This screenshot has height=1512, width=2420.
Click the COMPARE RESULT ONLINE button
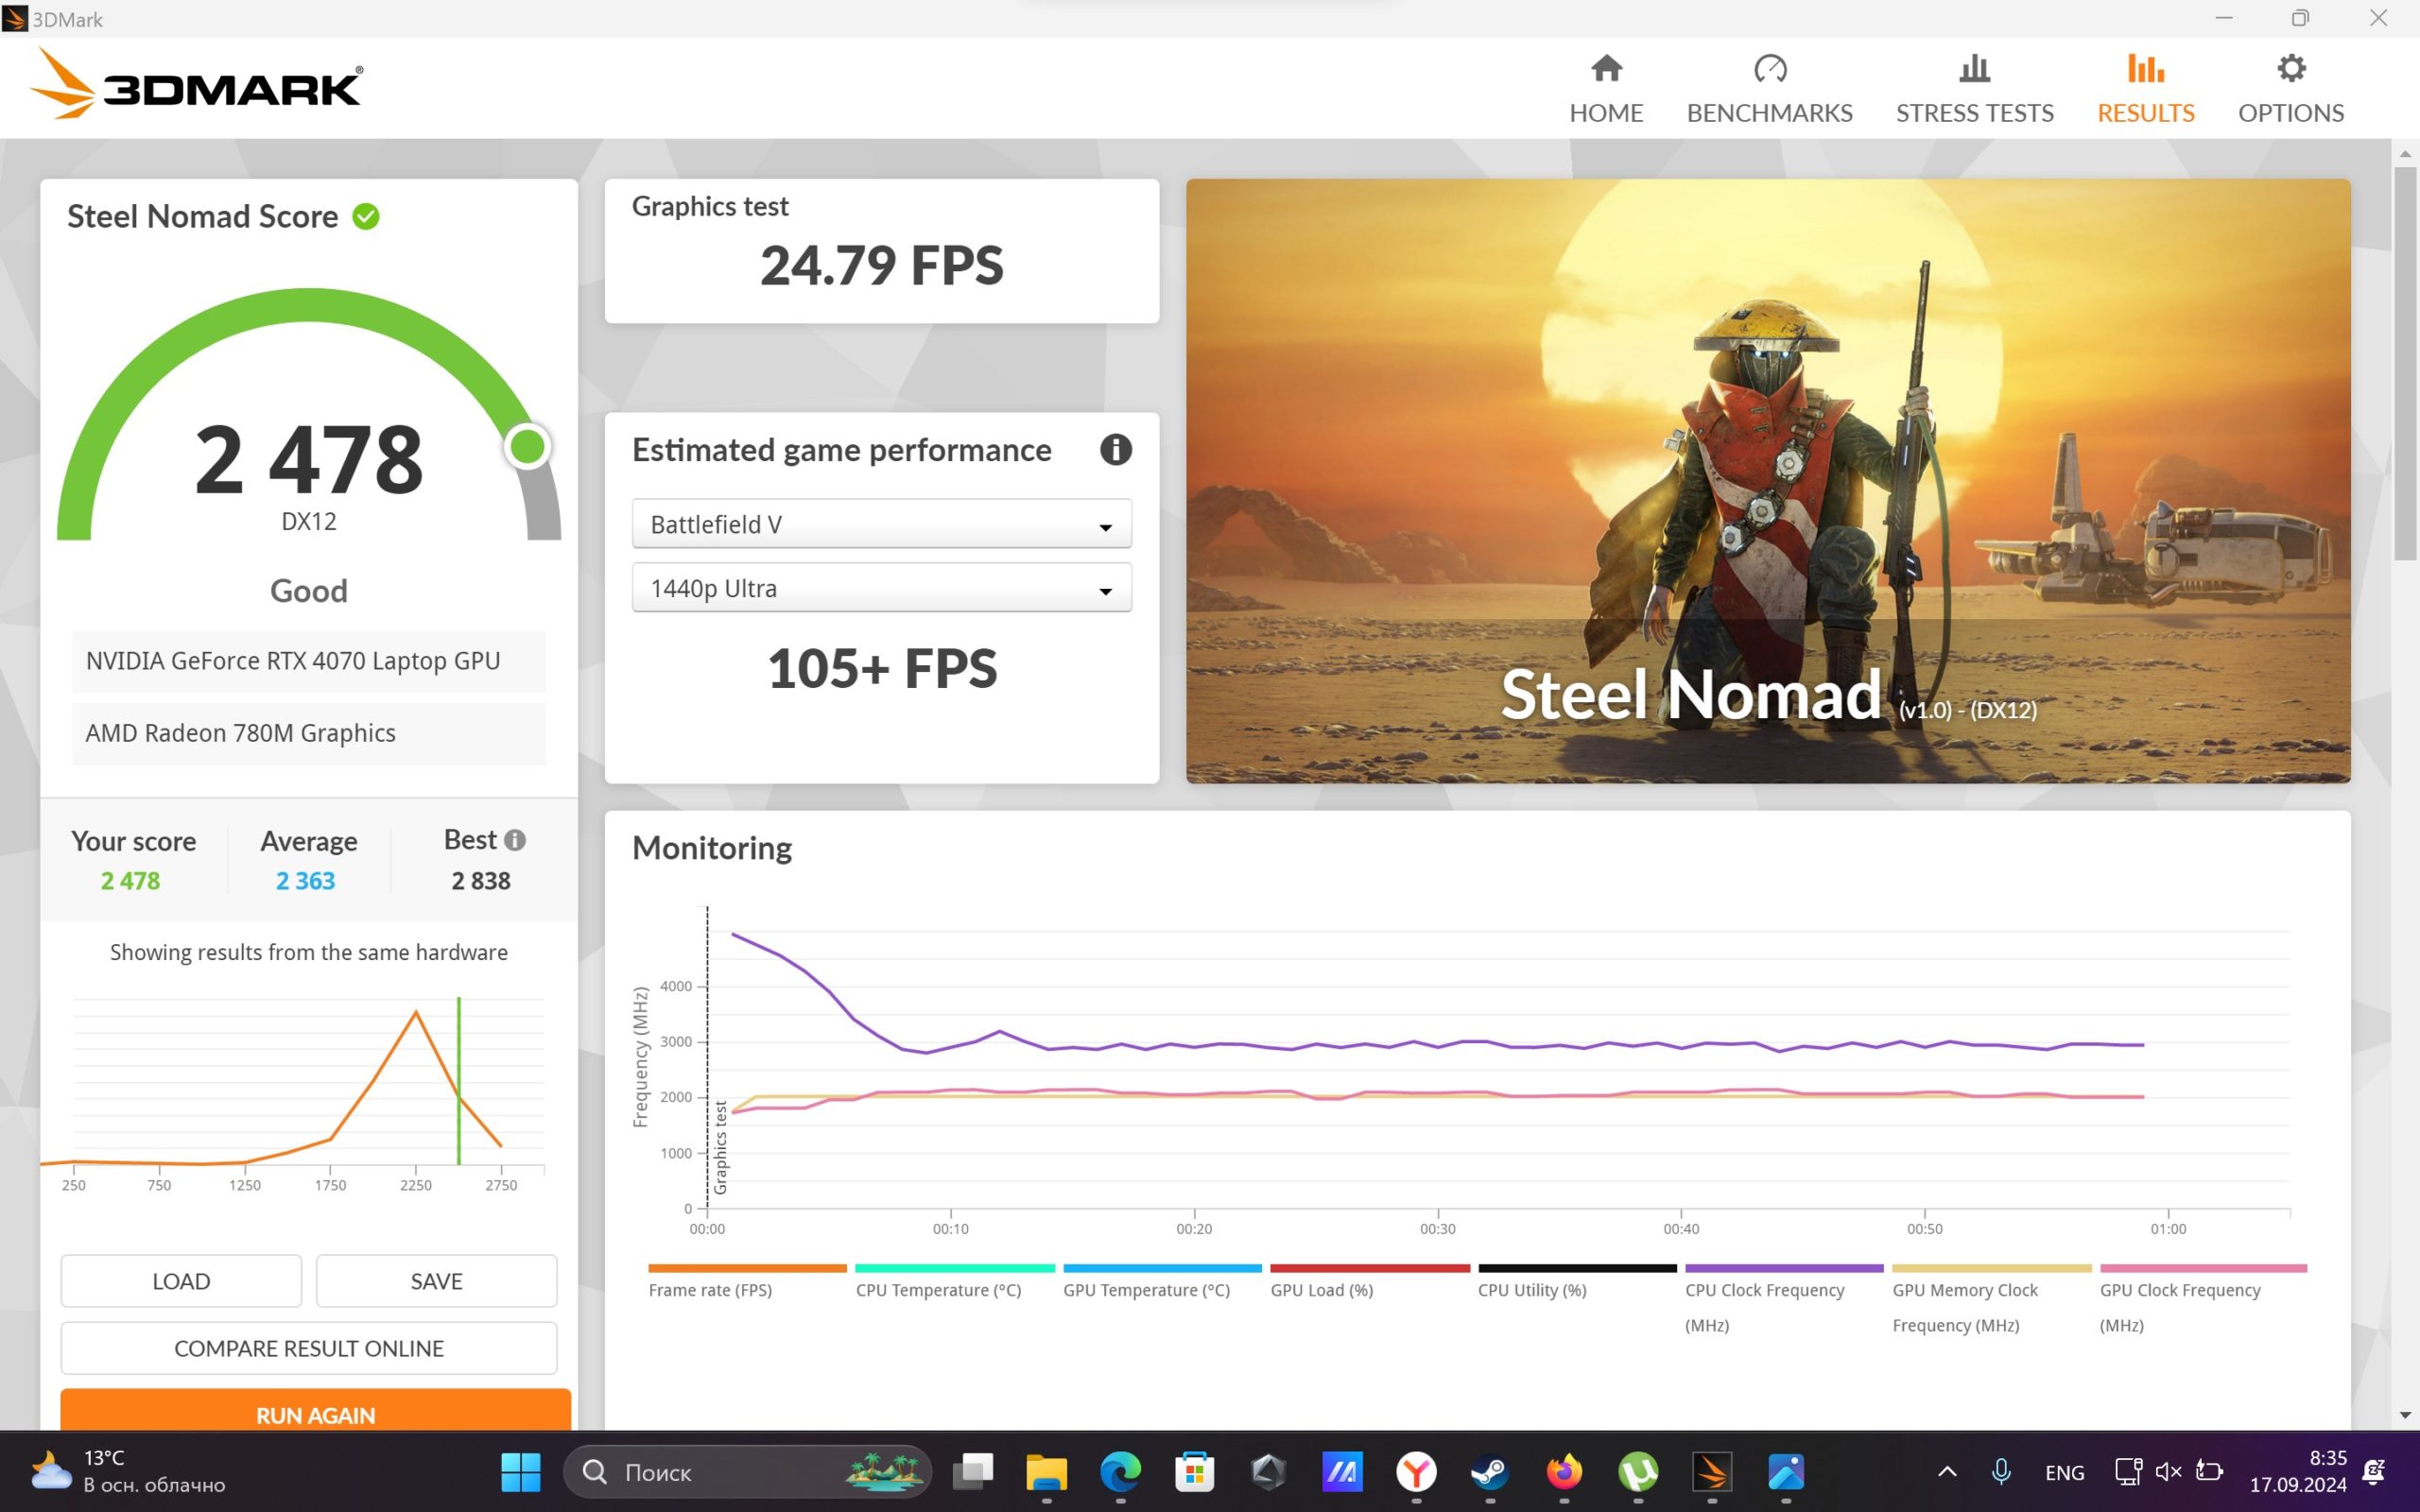(x=308, y=1348)
